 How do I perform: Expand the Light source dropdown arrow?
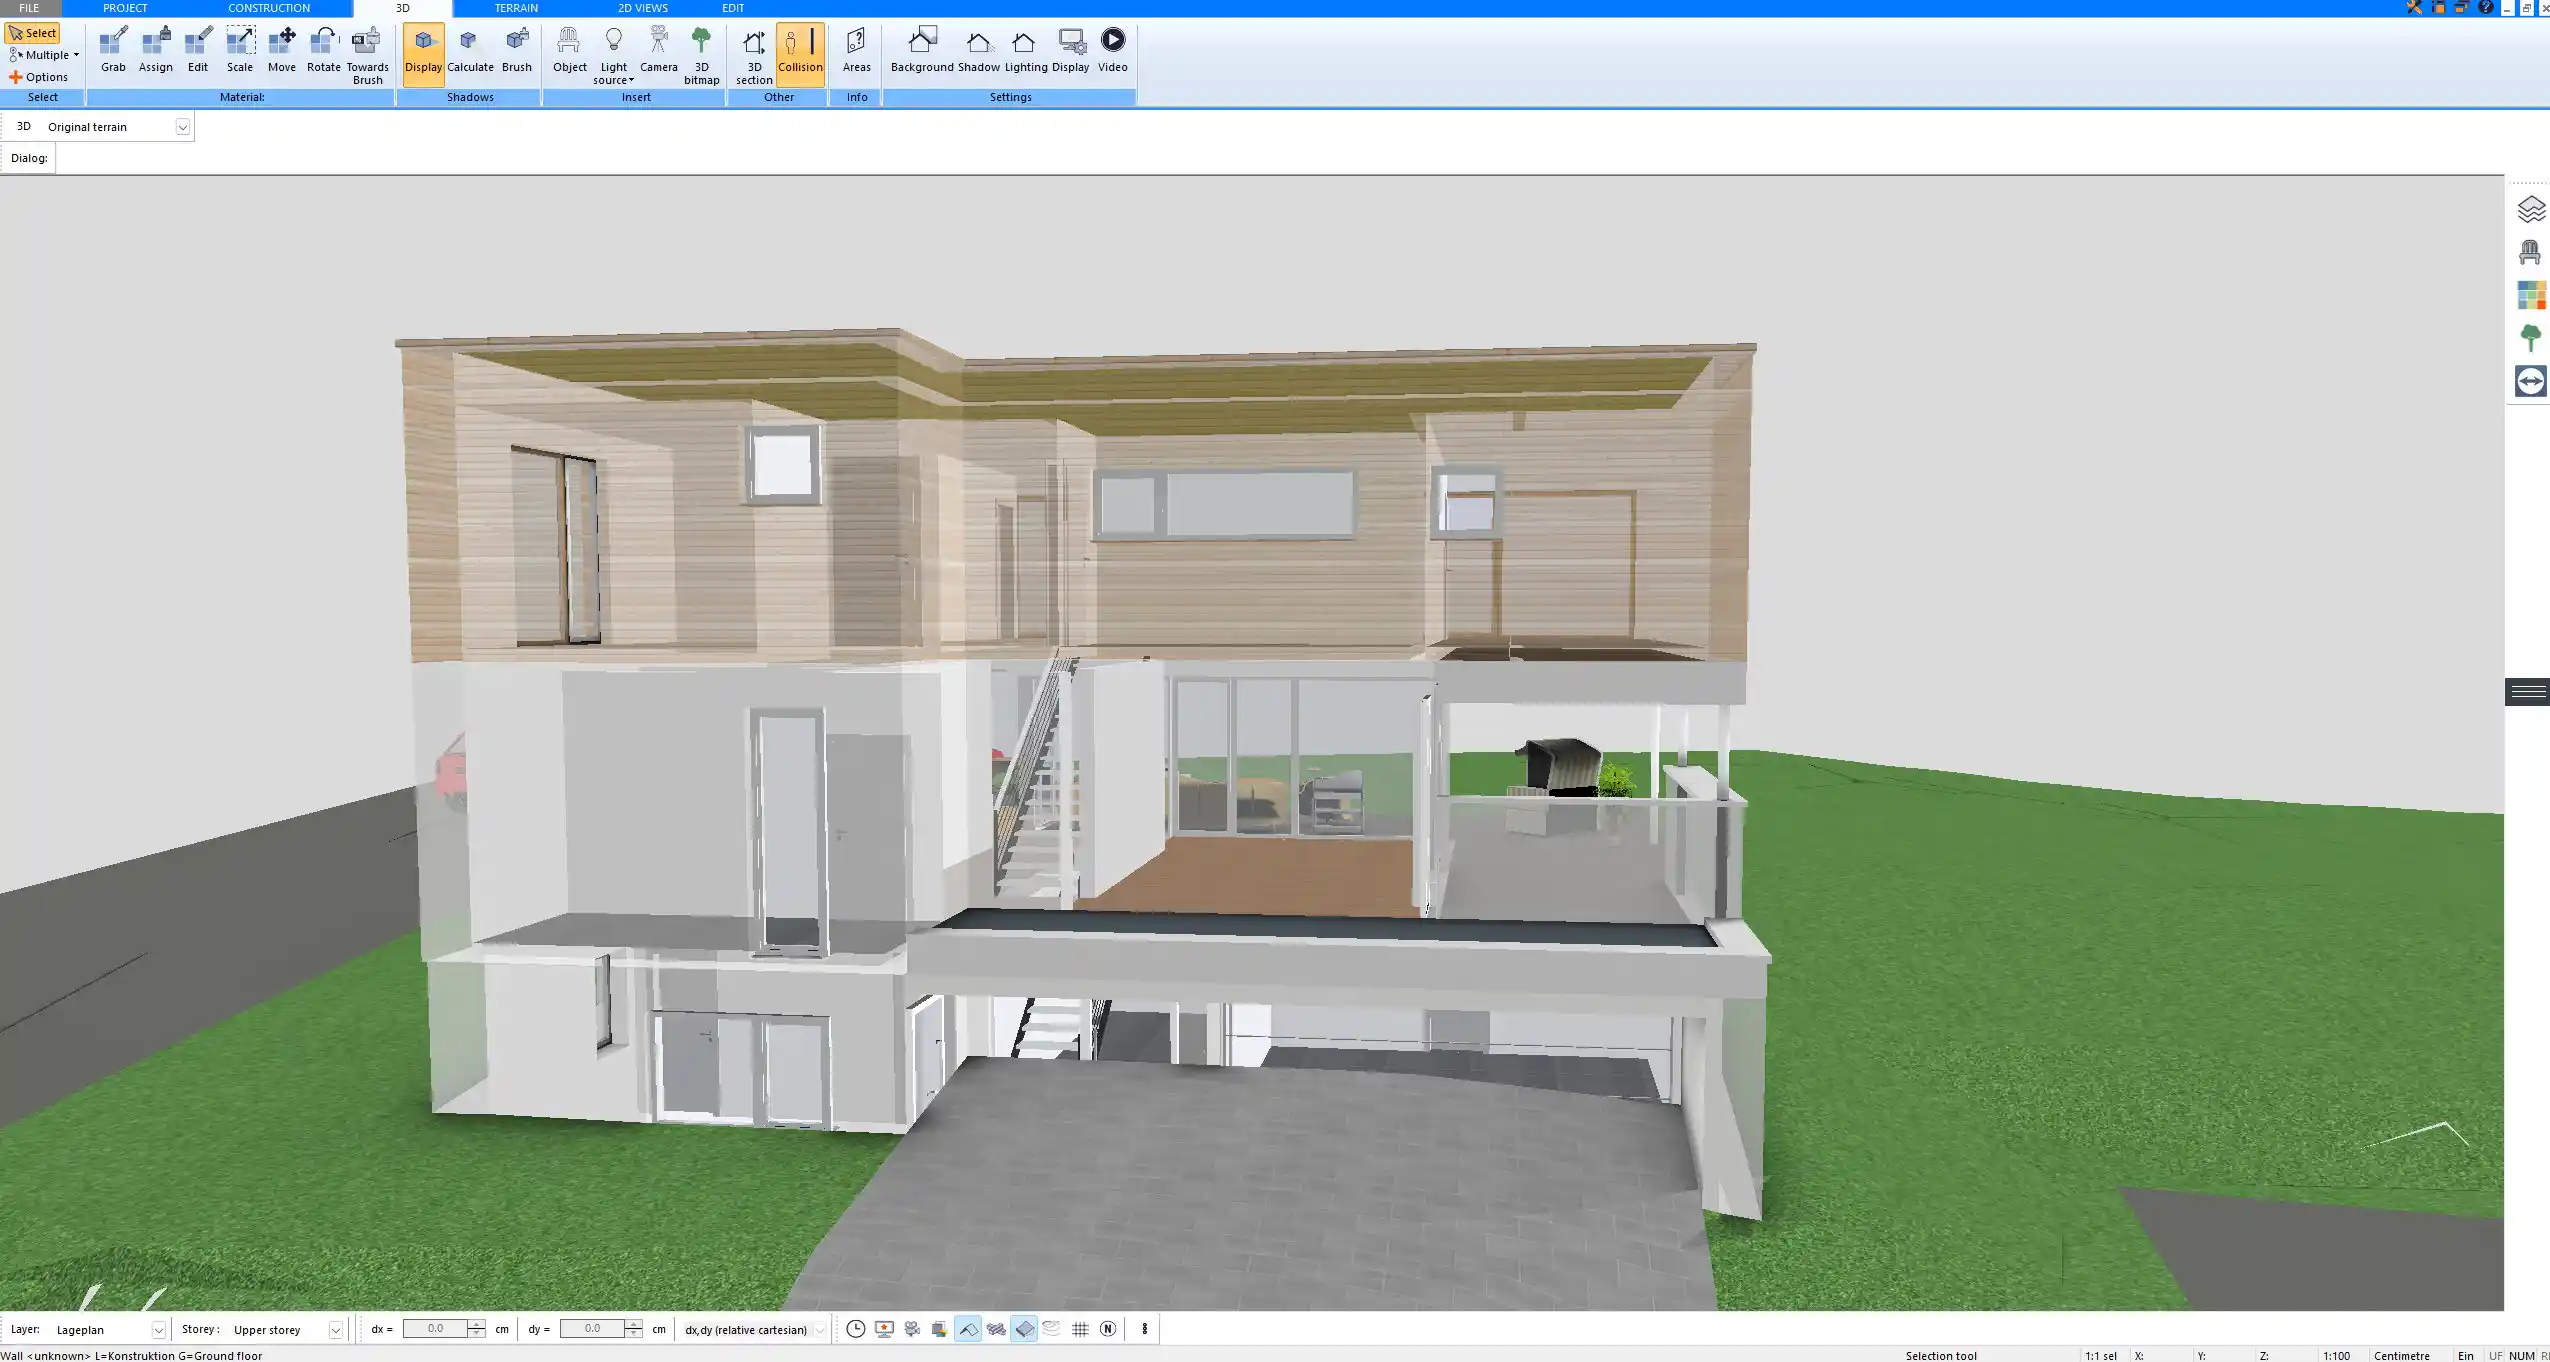(631, 80)
